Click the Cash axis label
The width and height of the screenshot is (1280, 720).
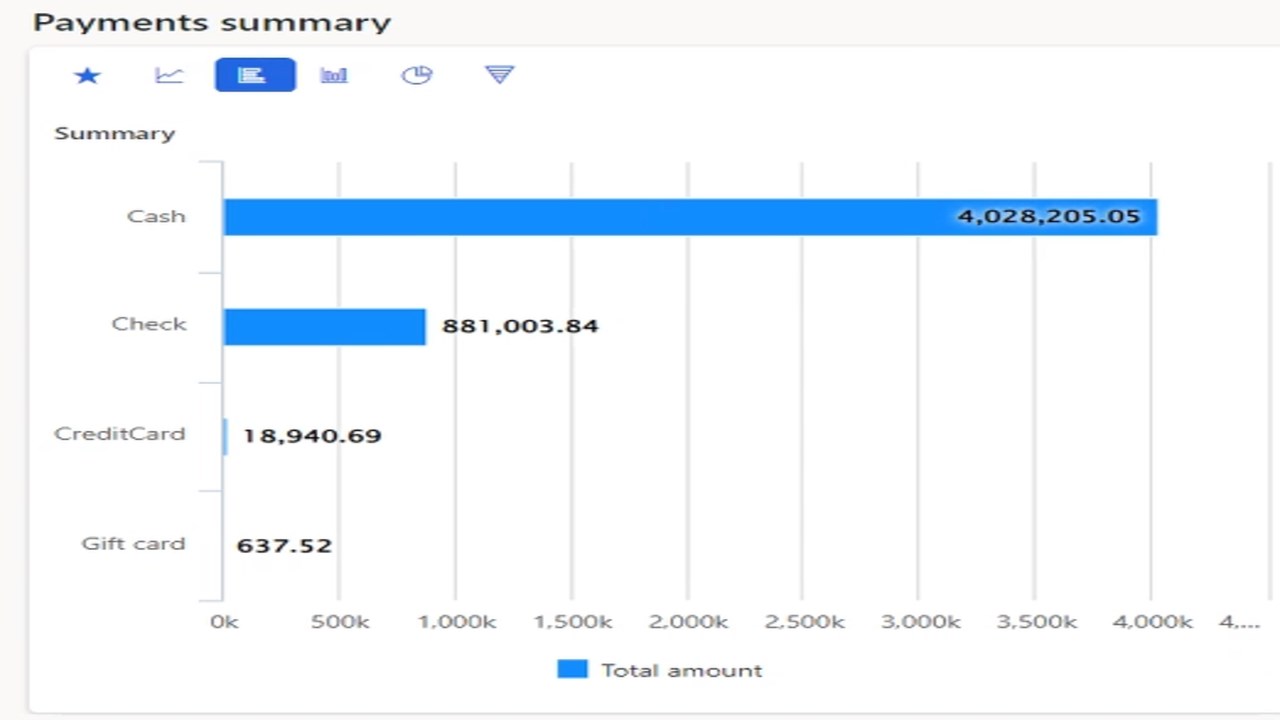(156, 216)
